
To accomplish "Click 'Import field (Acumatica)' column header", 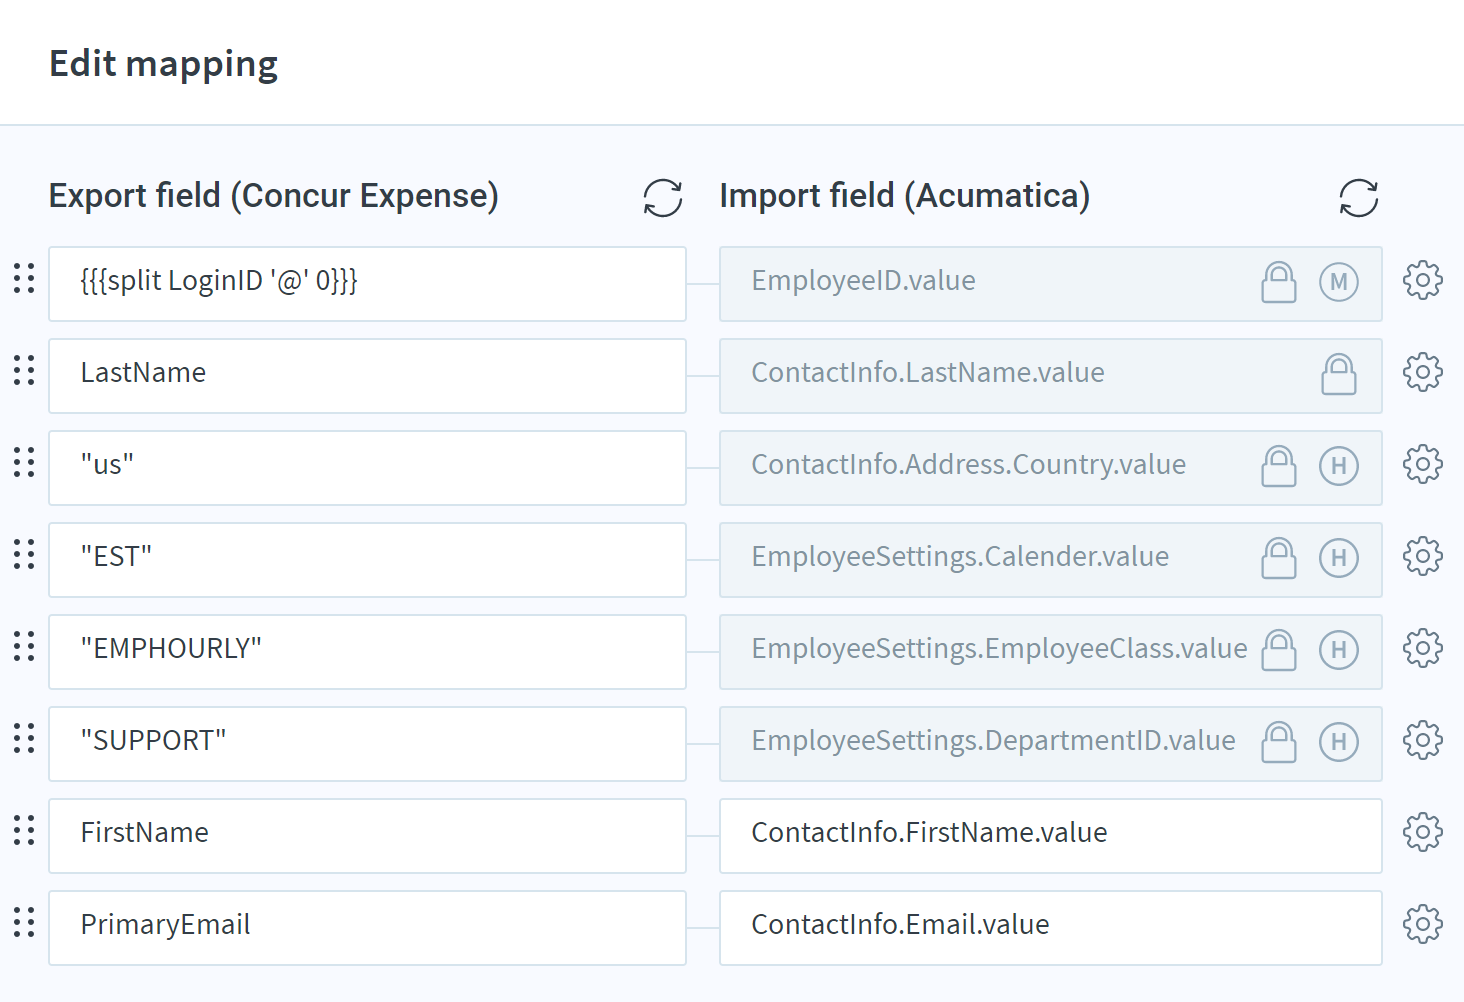I will click(x=905, y=196).
